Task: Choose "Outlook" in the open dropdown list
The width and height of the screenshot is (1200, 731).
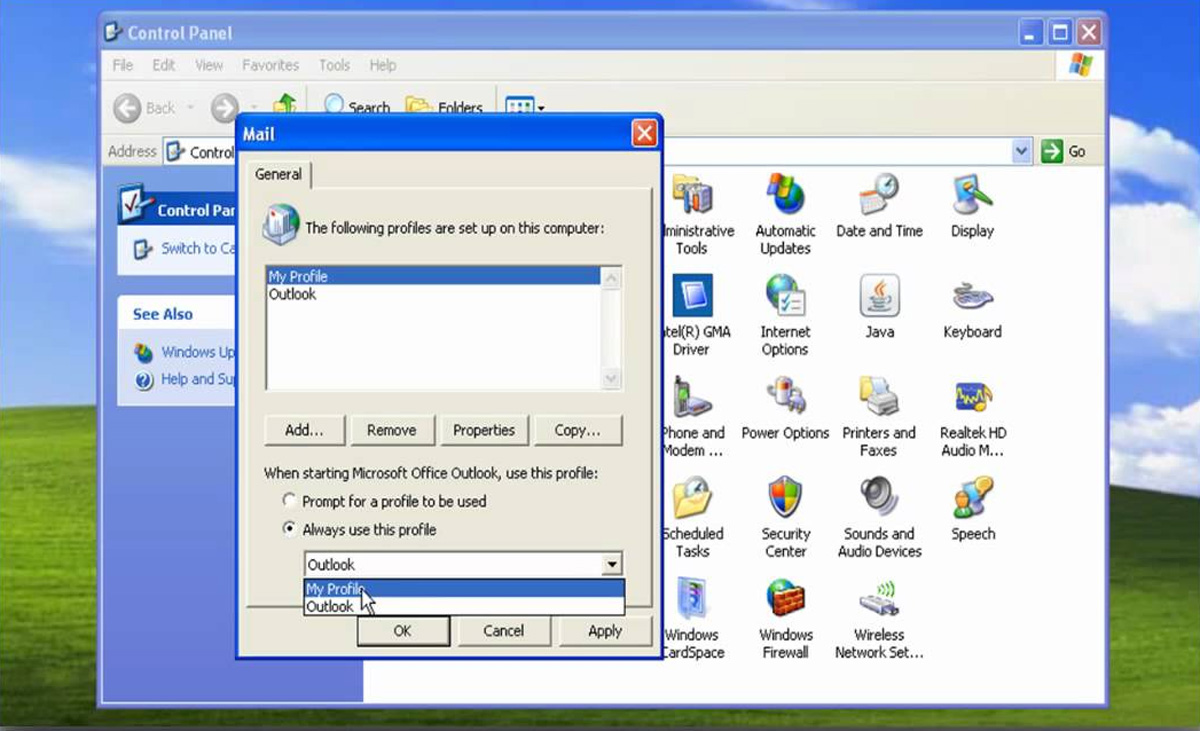Action: coord(330,607)
